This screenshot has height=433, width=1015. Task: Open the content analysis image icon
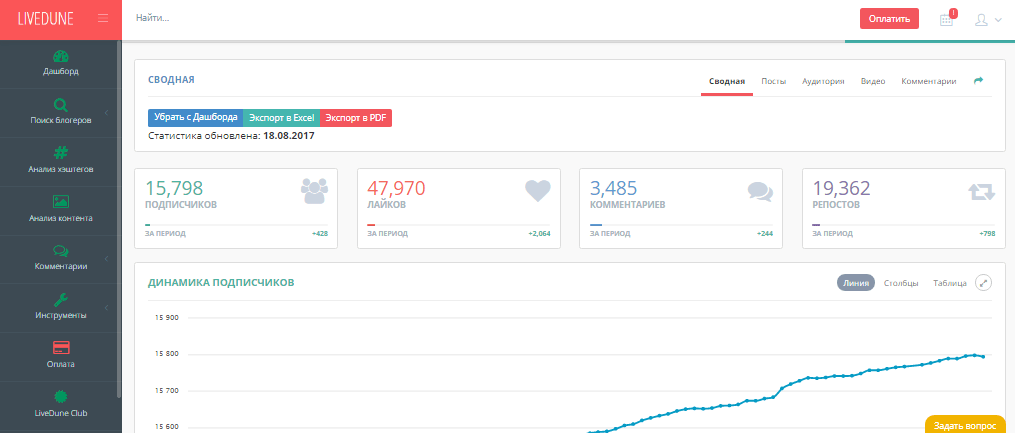tap(60, 201)
